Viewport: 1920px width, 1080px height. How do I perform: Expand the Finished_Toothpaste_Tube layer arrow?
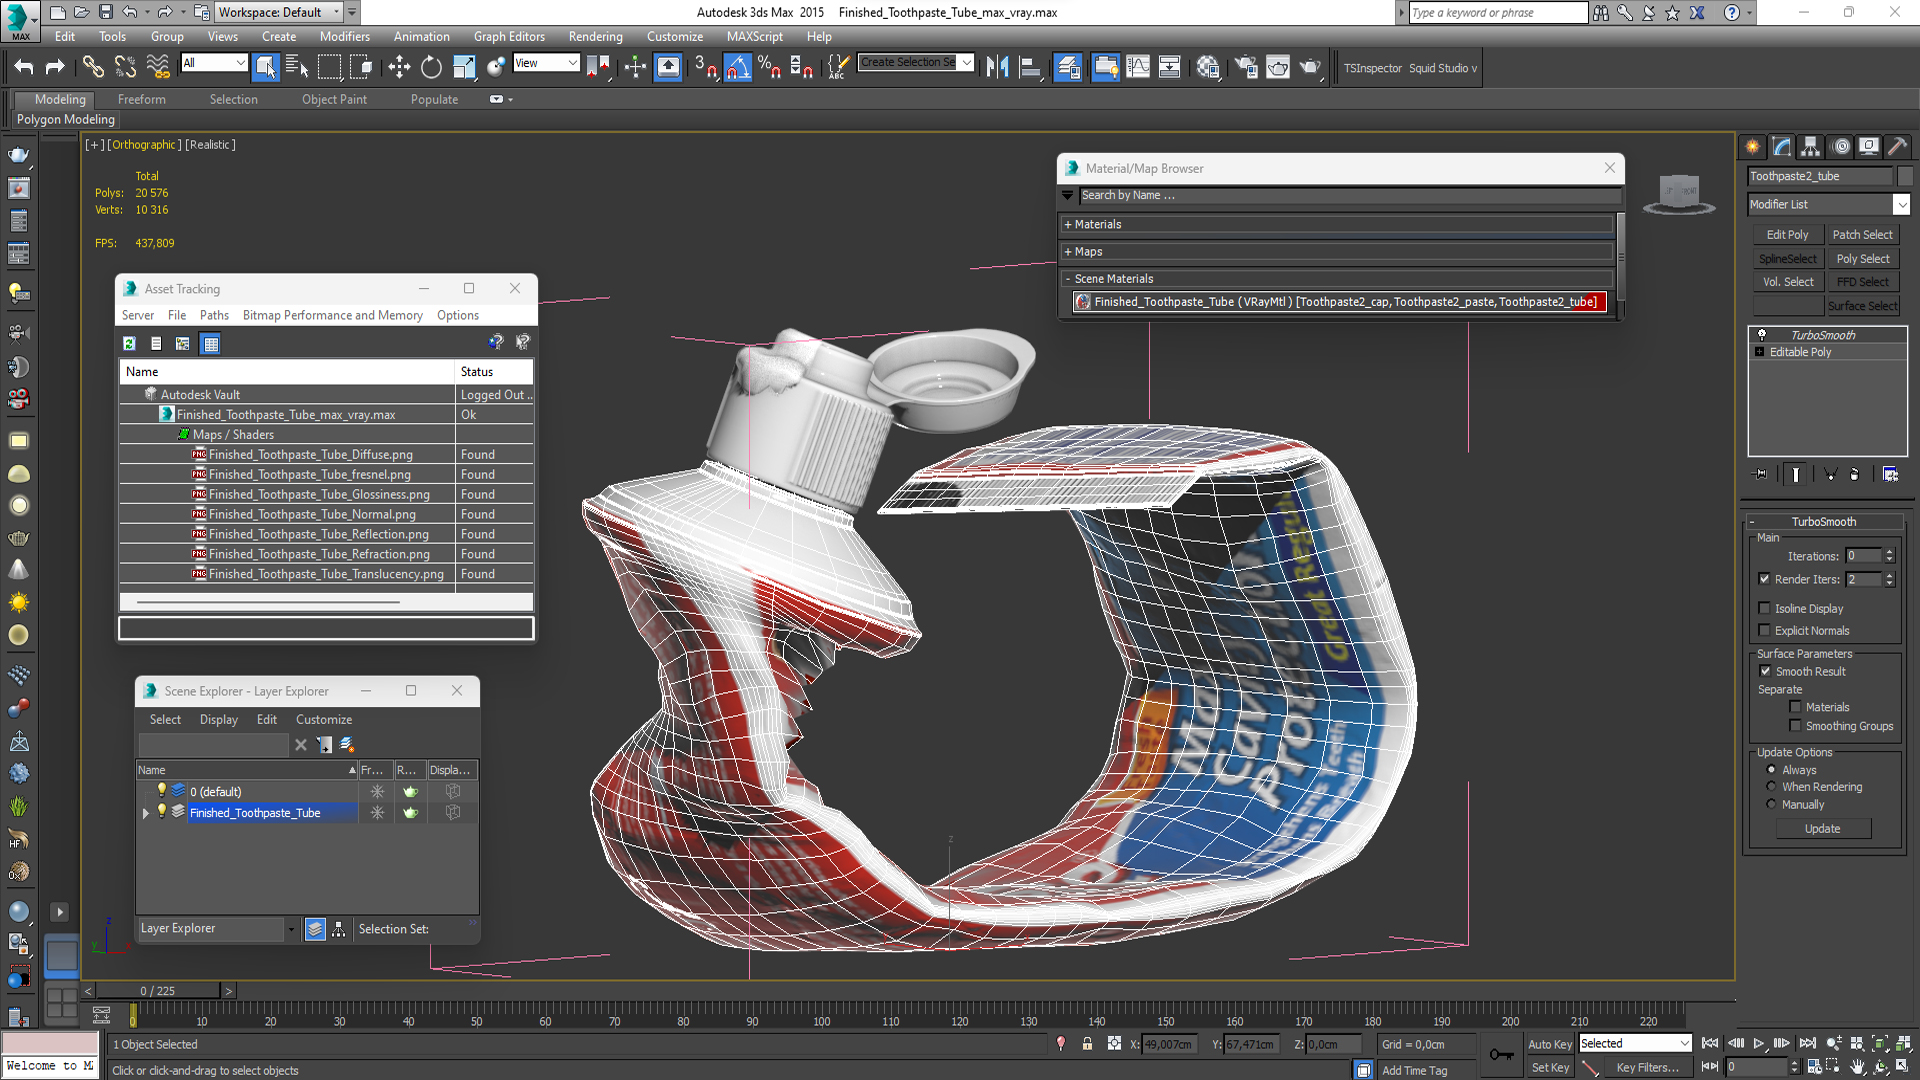point(146,813)
